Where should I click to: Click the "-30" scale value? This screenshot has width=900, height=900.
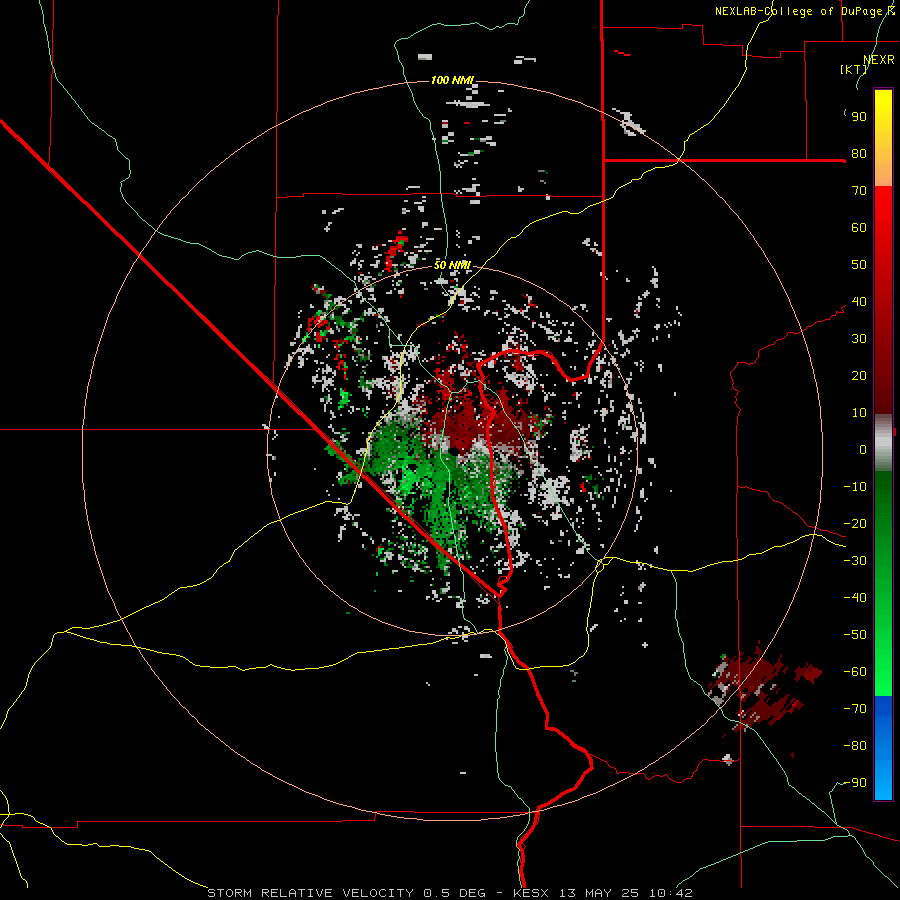tap(855, 561)
